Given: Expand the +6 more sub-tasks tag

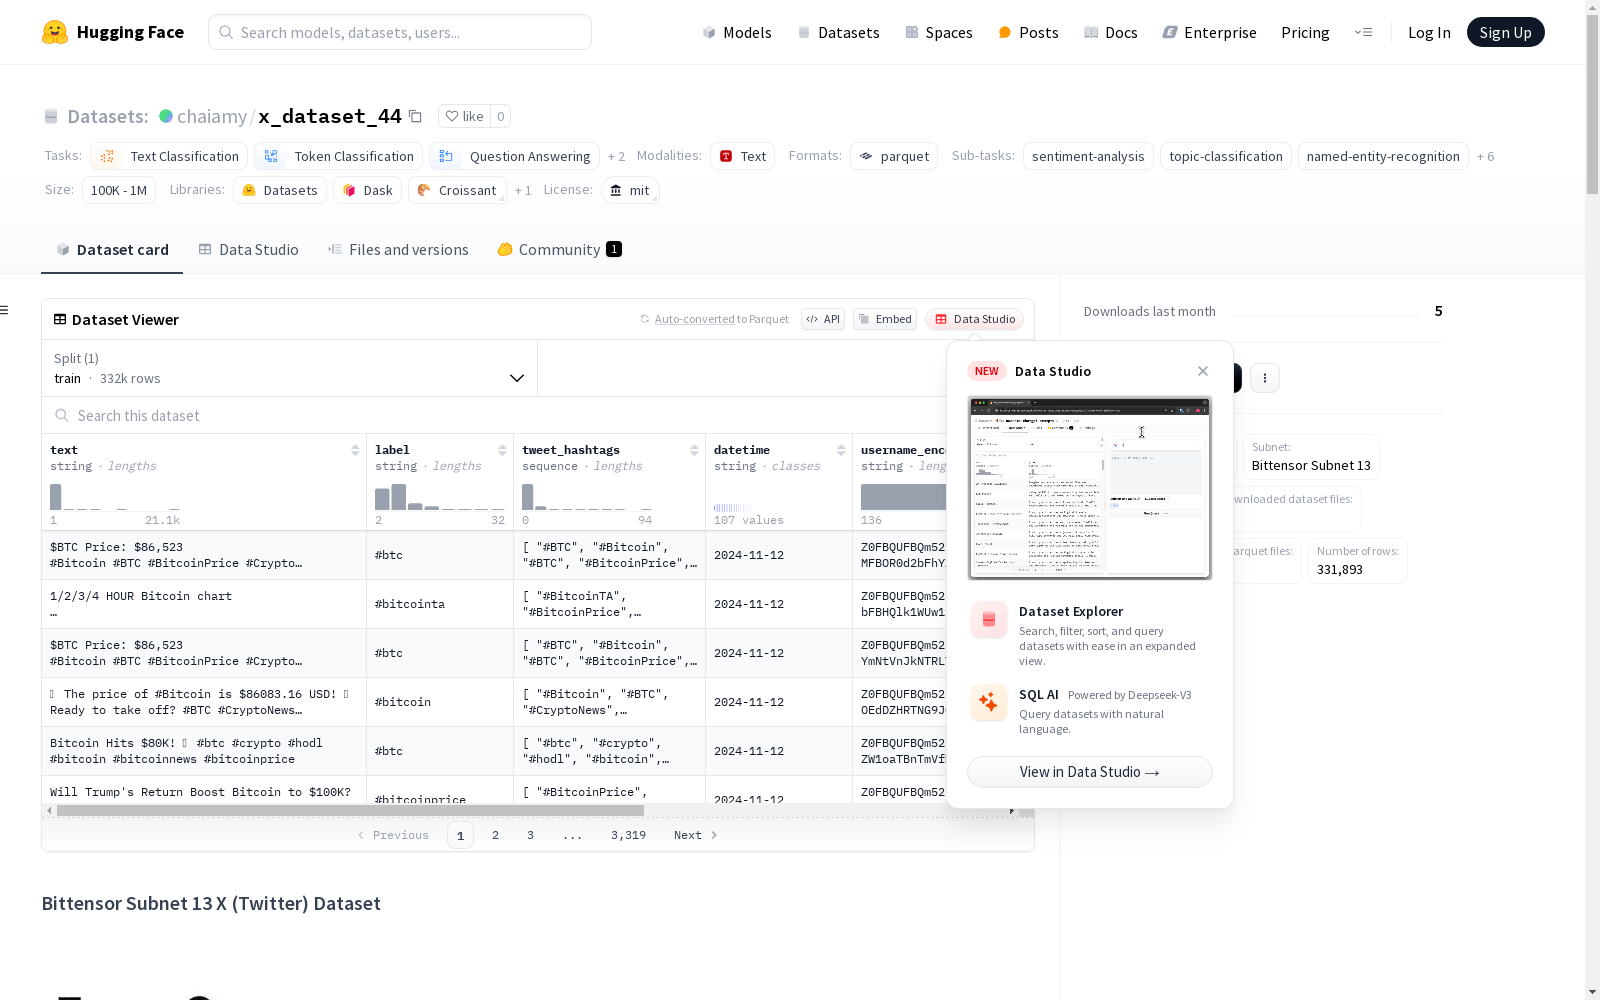Looking at the screenshot, I should tap(1485, 157).
